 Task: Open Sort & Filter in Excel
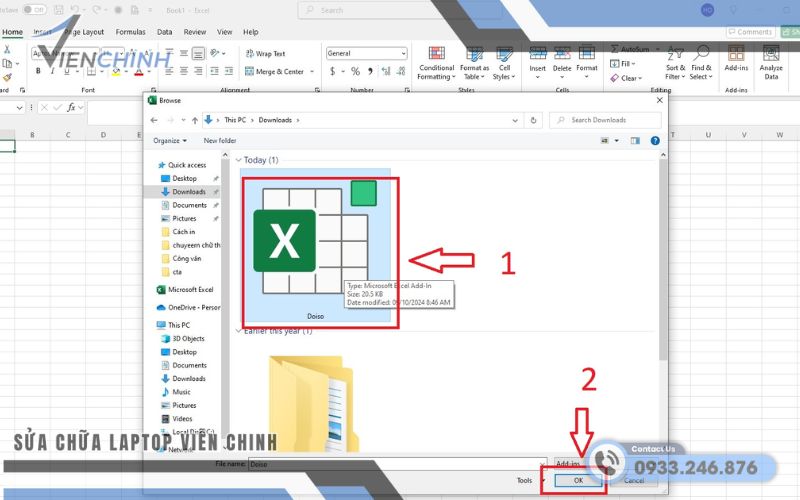[675, 63]
